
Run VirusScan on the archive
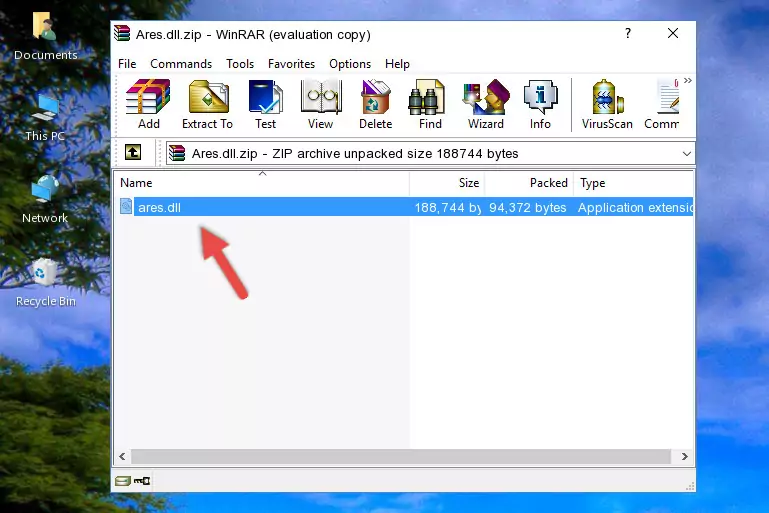point(607,104)
